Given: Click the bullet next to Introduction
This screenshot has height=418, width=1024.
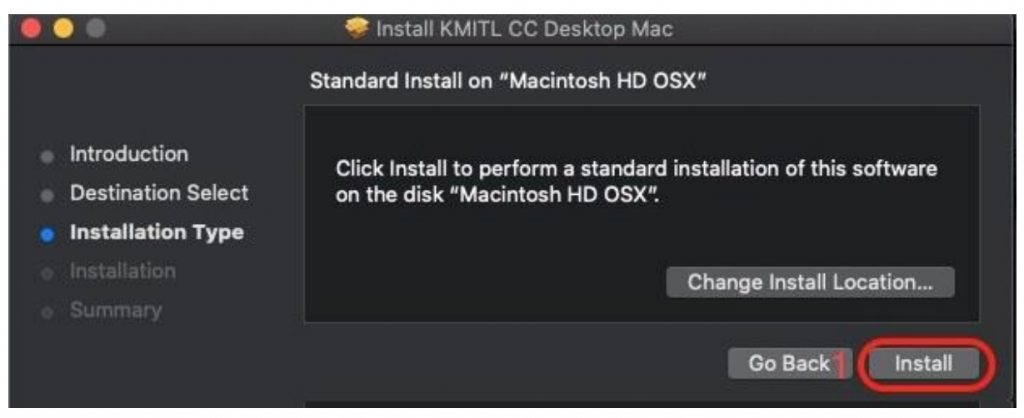Looking at the screenshot, I should point(48,156).
